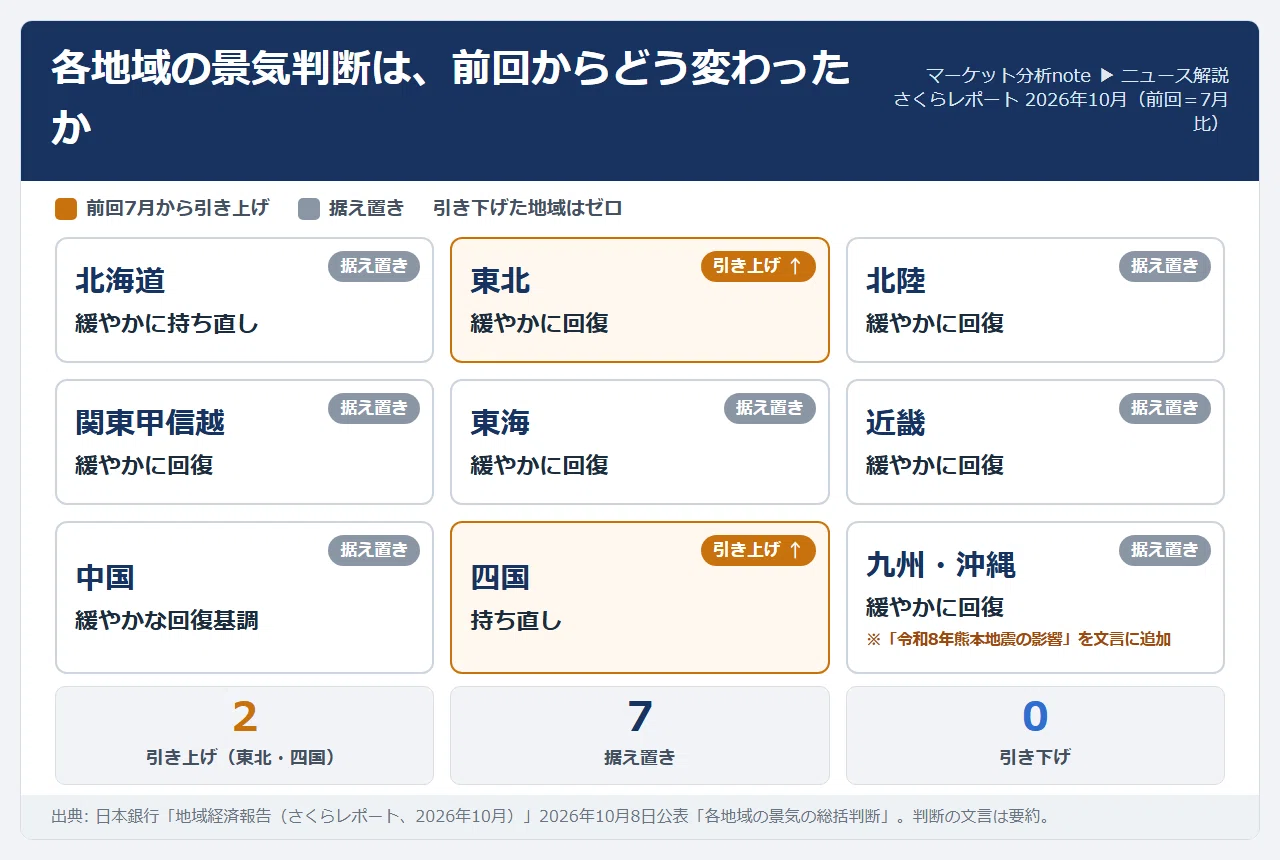Click the 令和8年熊本地震の影響 note text
This screenshot has height=860, width=1280.
point(1018,639)
